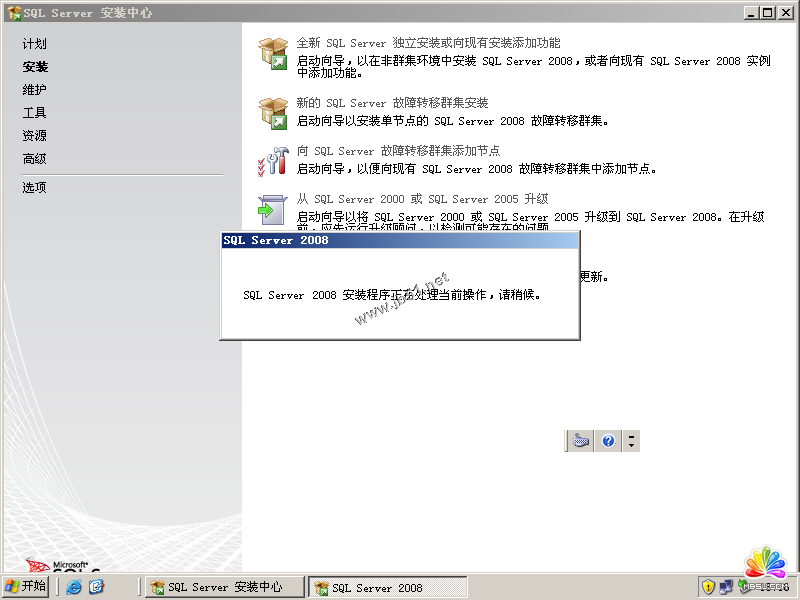The height and width of the screenshot is (600, 800).
Task: Click the new standalone installation box icon
Action: tap(272, 54)
